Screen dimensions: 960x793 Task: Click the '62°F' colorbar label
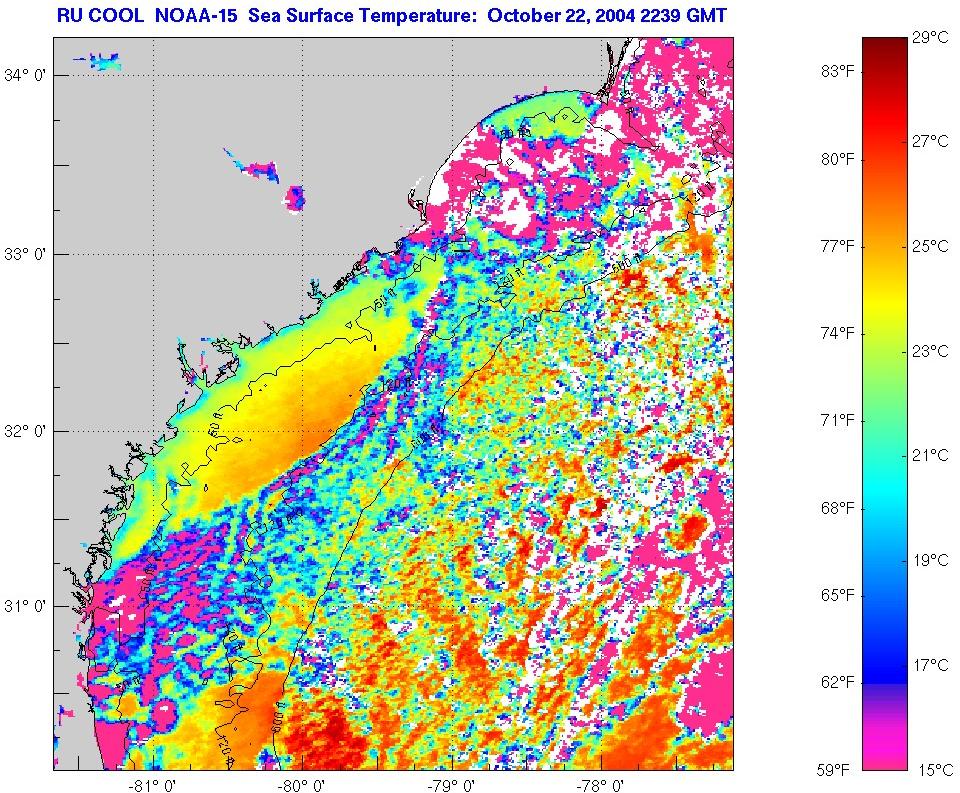[x=838, y=682]
